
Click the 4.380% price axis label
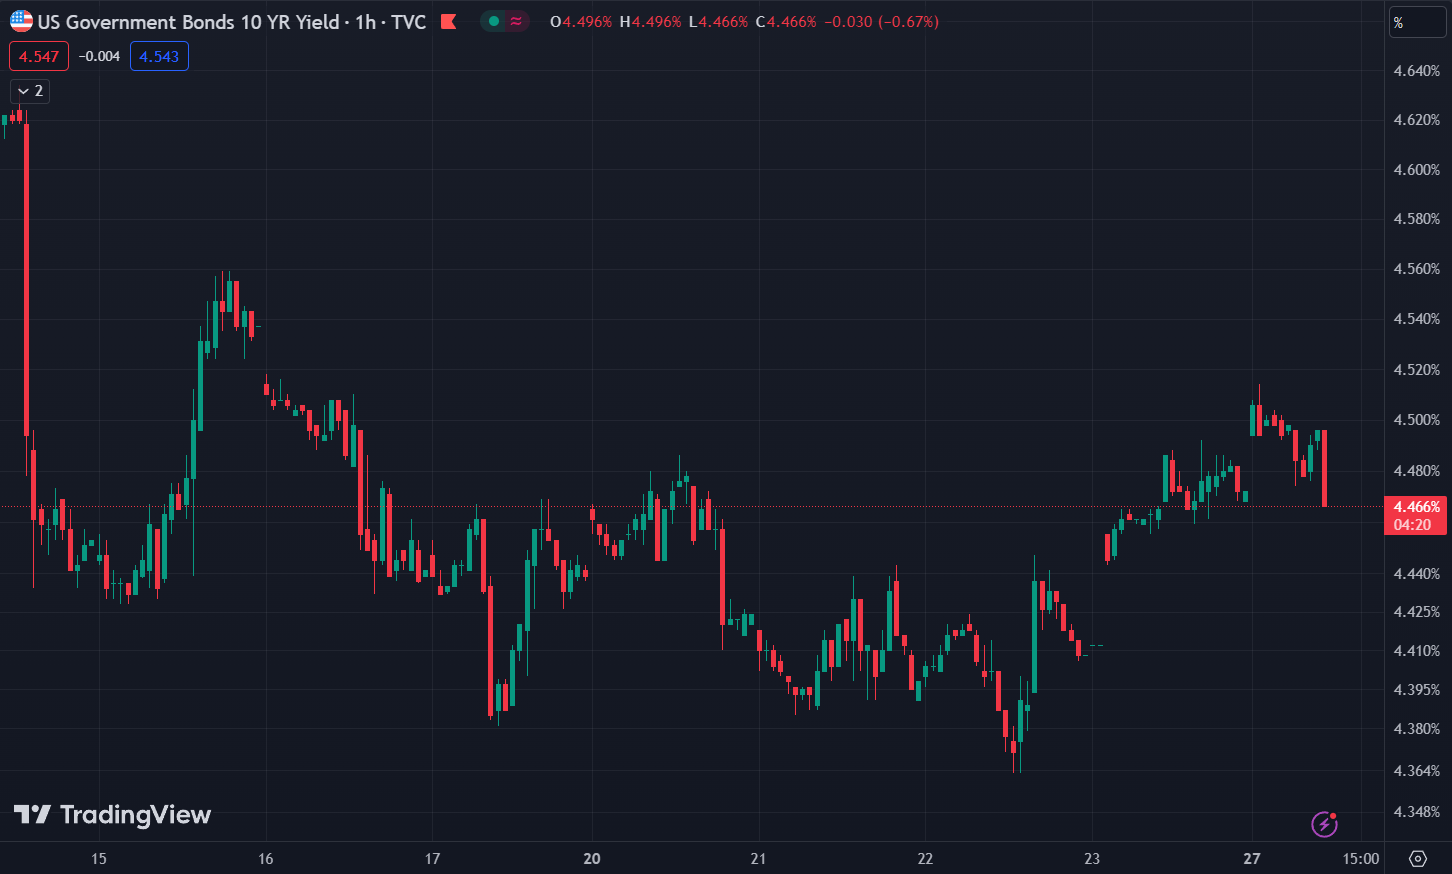pyautogui.click(x=1417, y=728)
